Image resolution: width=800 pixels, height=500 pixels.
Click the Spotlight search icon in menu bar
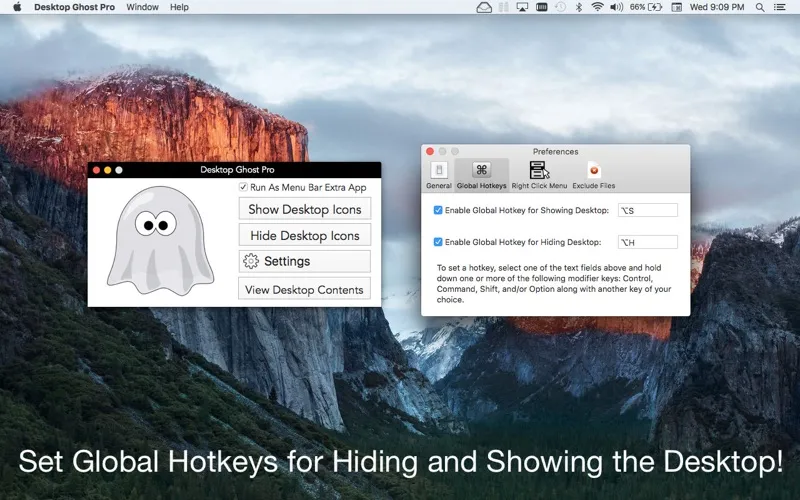[760, 7]
